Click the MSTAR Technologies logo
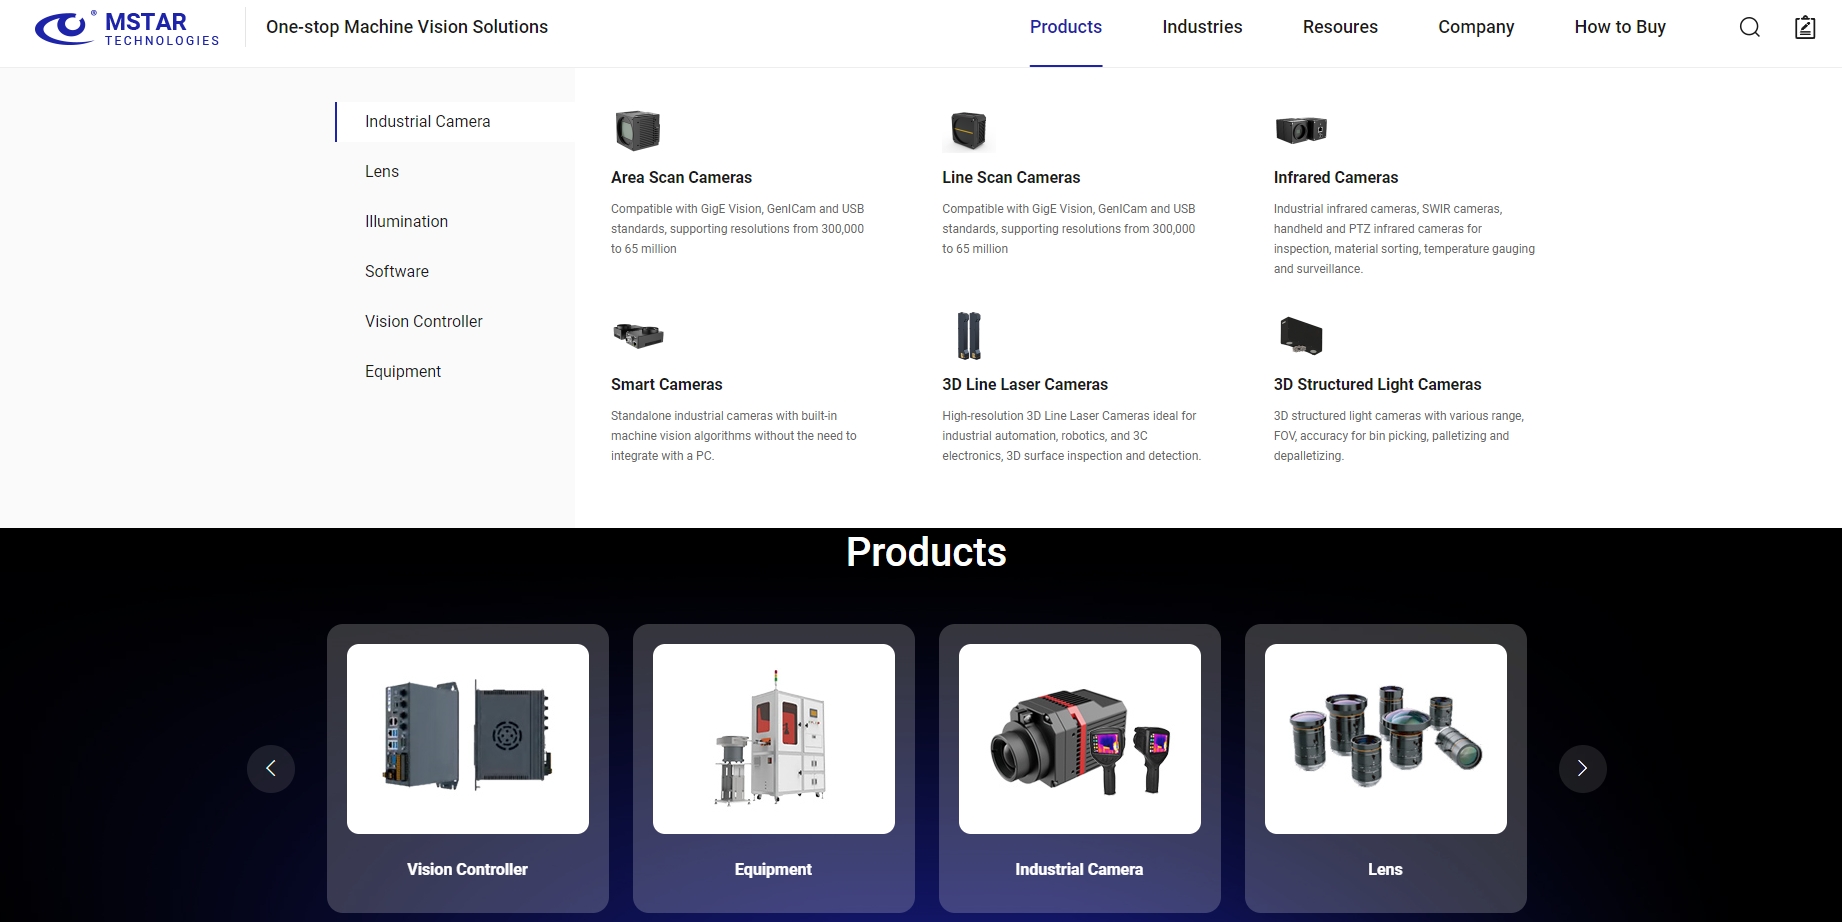1842x922 pixels. [127, 28]
